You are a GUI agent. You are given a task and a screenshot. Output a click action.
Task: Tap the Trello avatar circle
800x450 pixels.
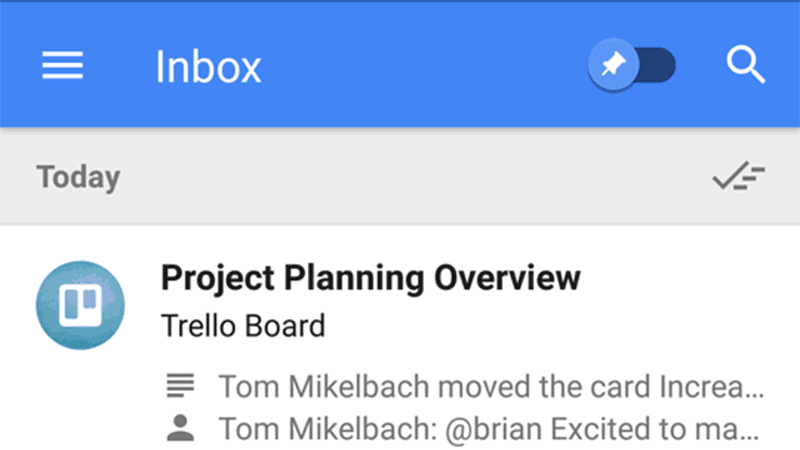point(80,305)
